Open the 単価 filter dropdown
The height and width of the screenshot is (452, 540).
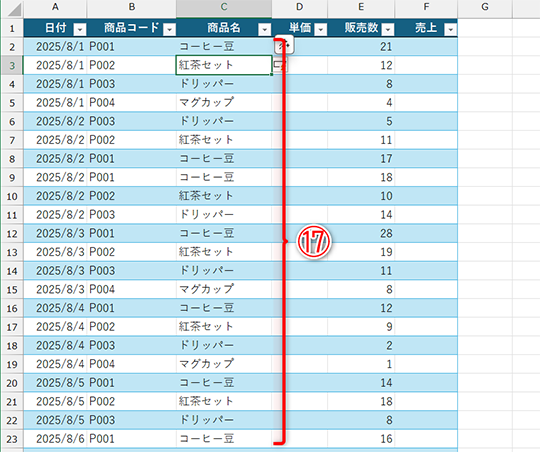pyautogui.click(x=321, y=30)
